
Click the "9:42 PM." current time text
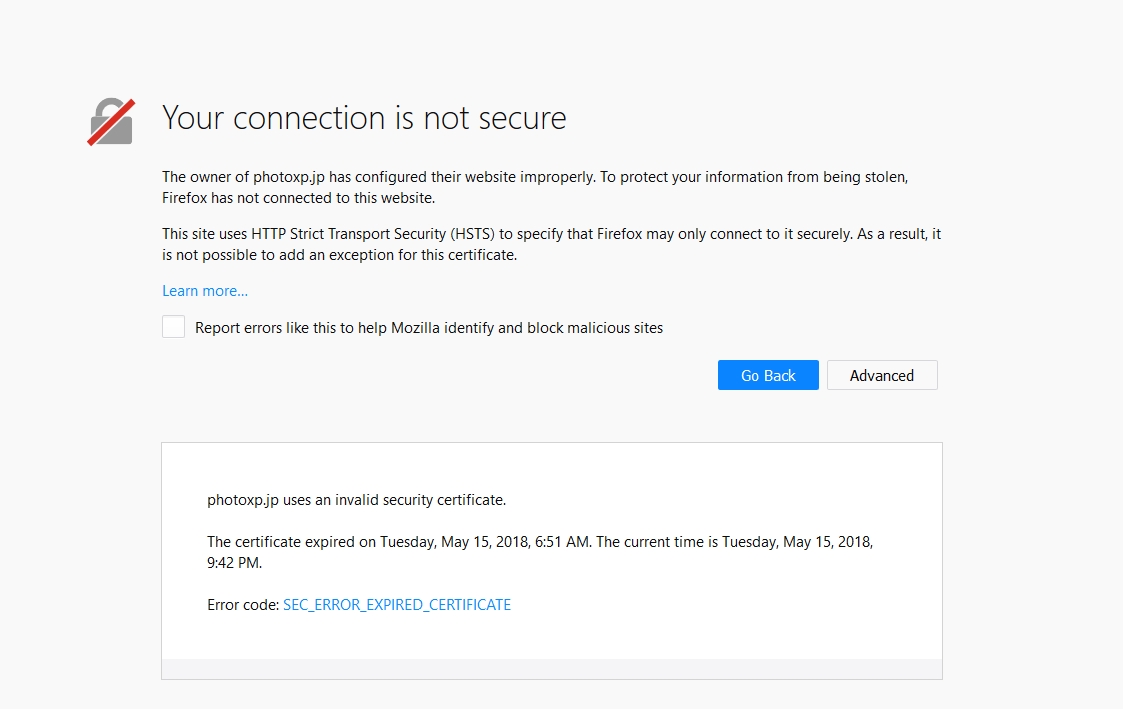tap(234, 563)
